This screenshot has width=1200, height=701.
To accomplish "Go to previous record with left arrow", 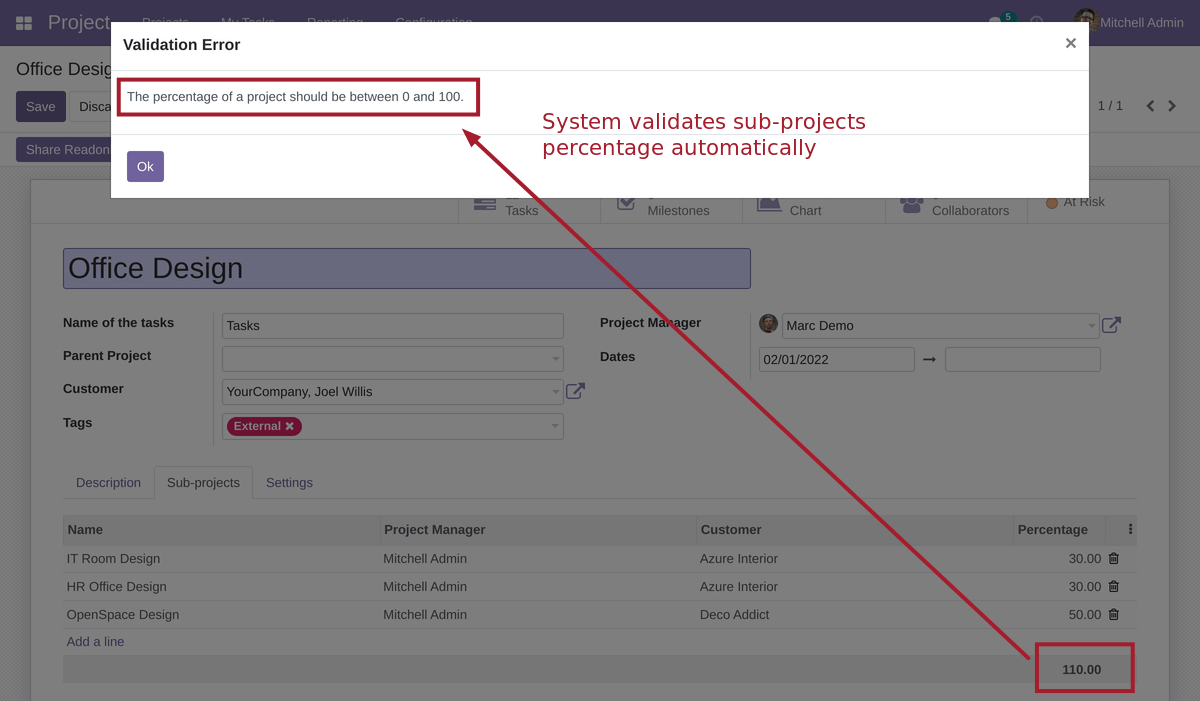I will pyautogui.click(x=1150, y=105).
